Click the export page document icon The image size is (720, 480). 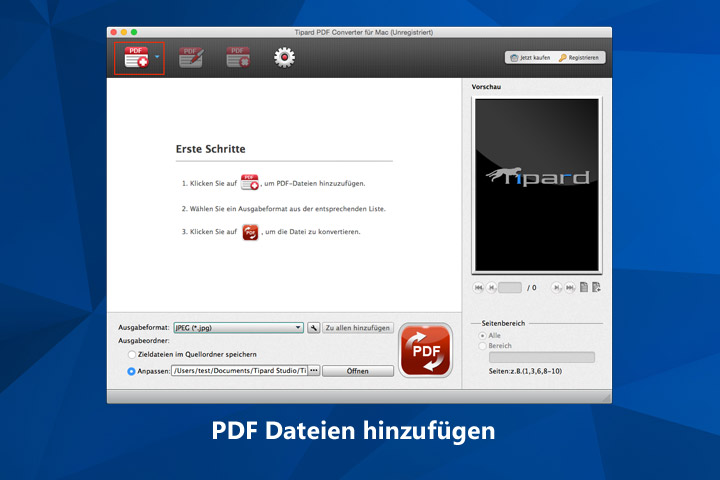[596, 287]
